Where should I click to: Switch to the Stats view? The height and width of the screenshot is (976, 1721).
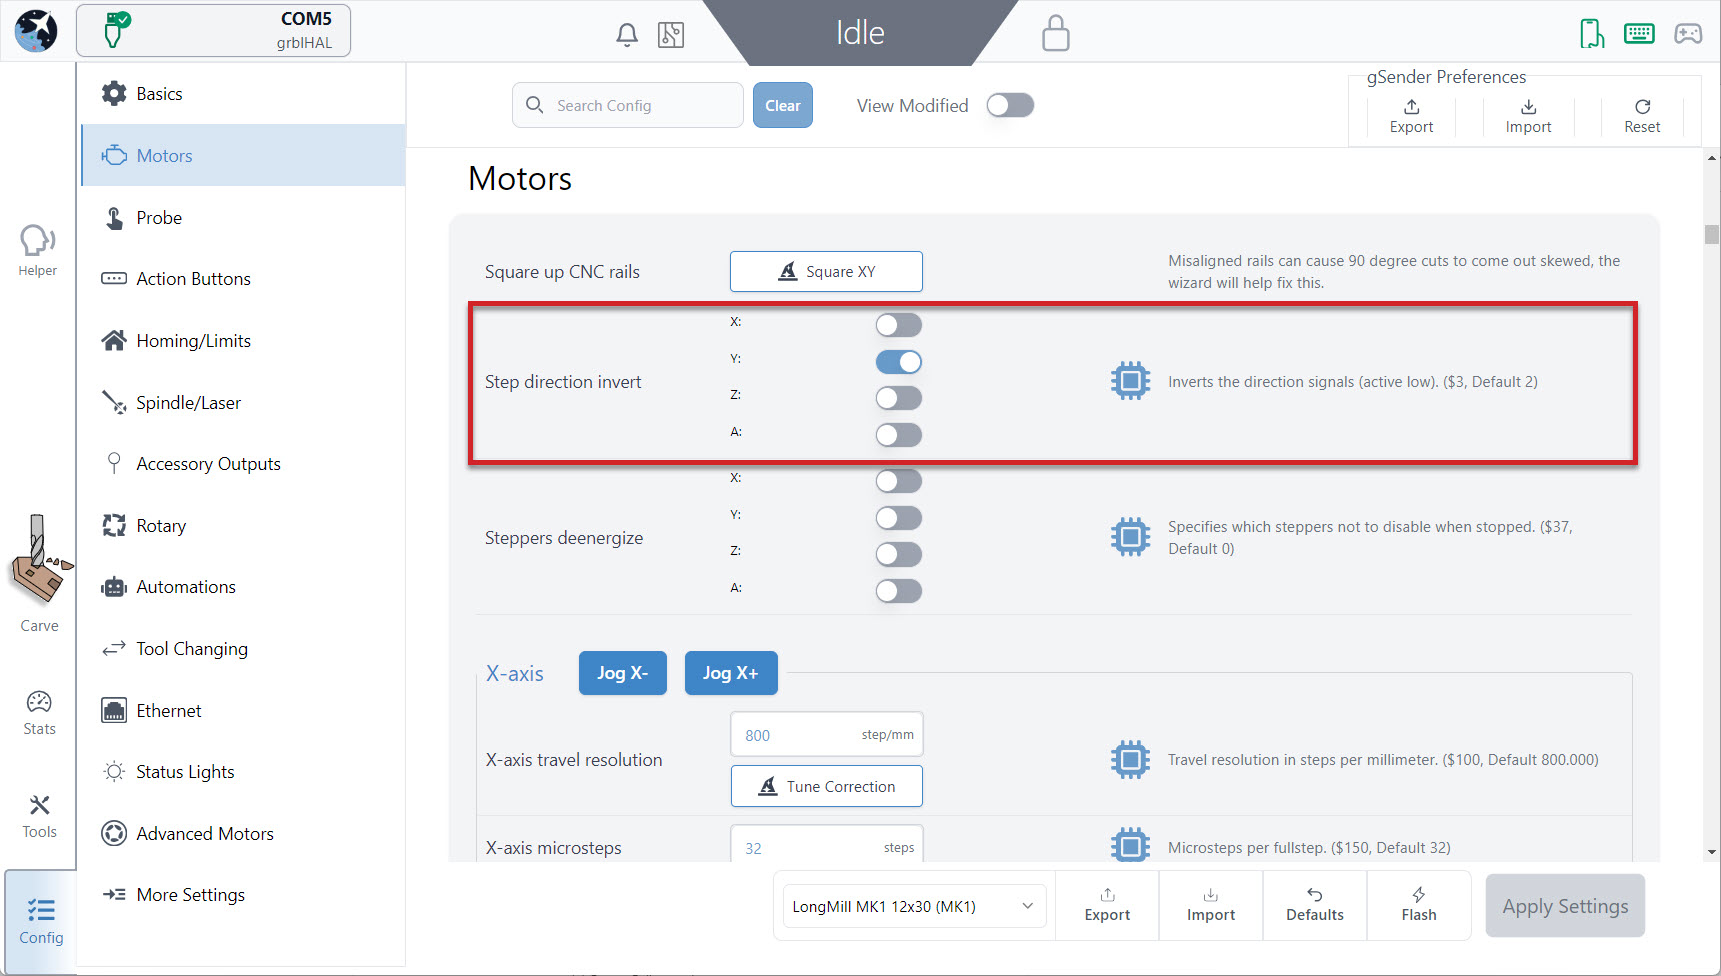pyautogui.click(x=39, y=713)
